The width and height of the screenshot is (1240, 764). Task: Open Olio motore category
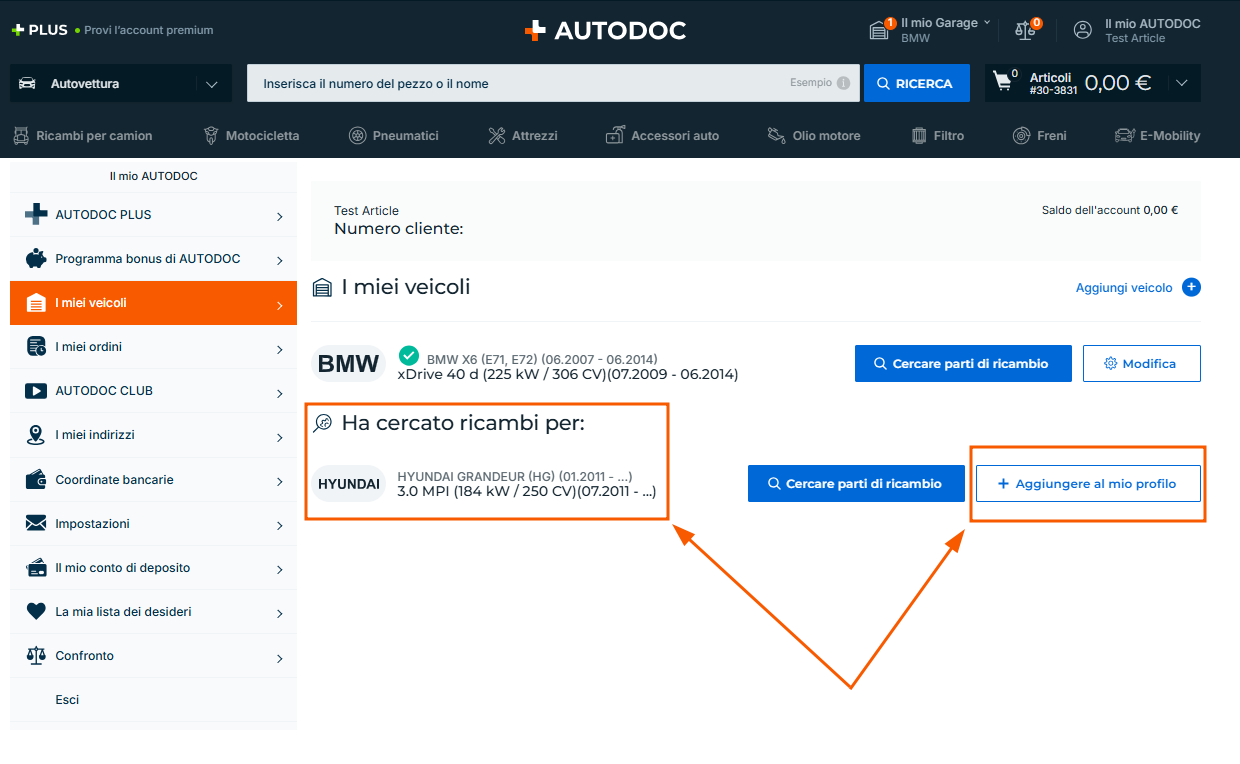[813, 136]
